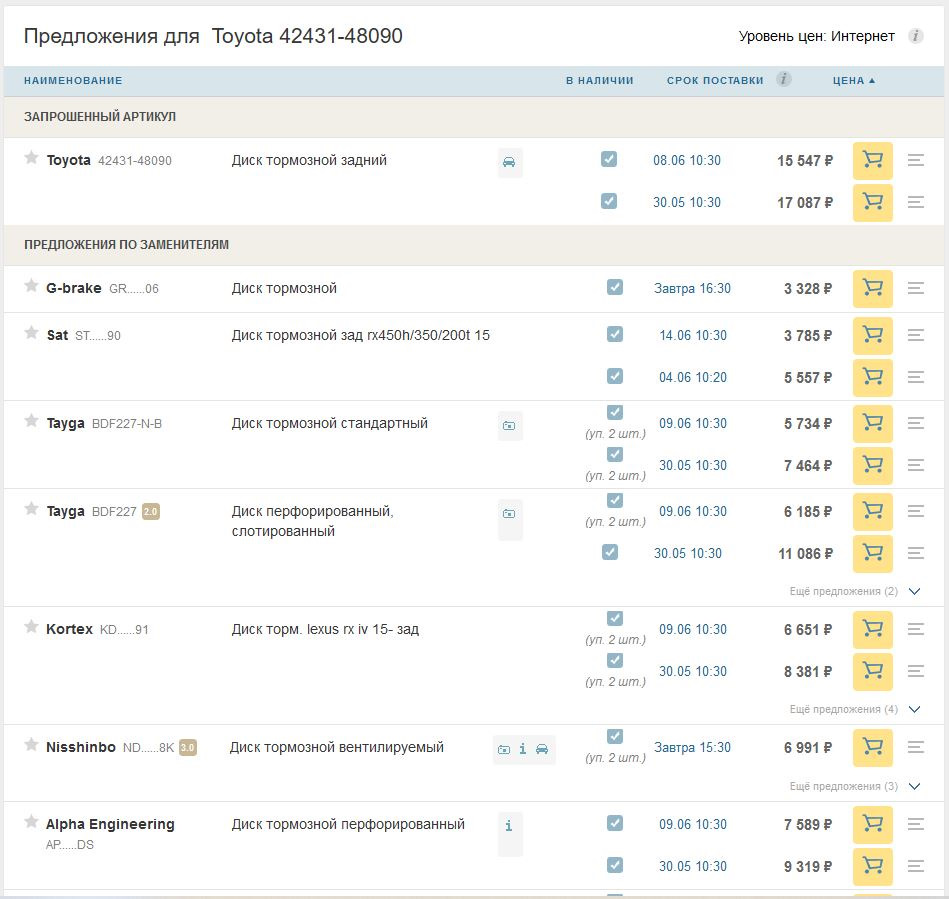Screen dimensions: 949x899
Task: Click the car applicability icon for Toyota
Action: point(509,162)
